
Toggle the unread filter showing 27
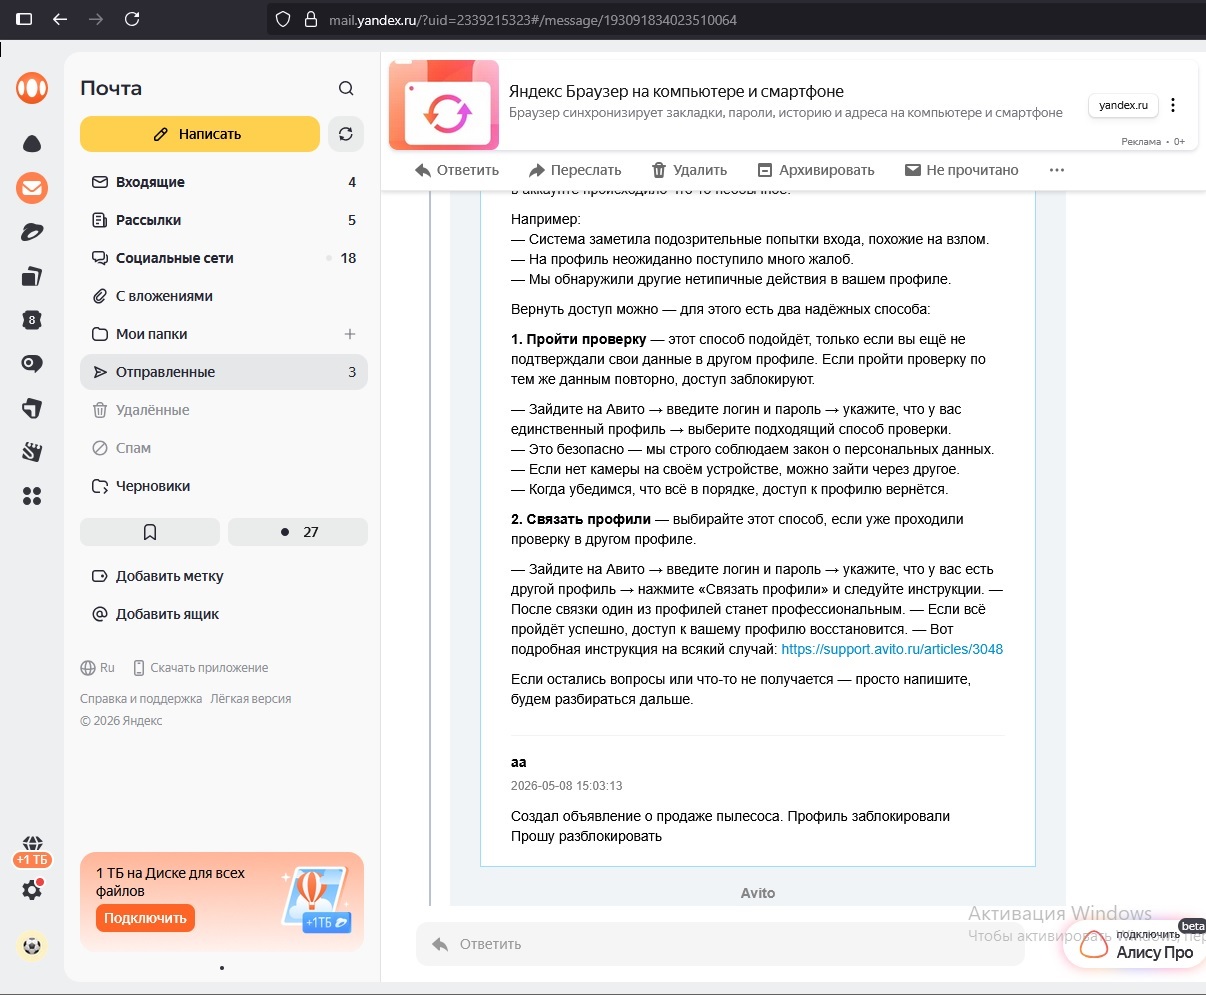coord(298,532)
